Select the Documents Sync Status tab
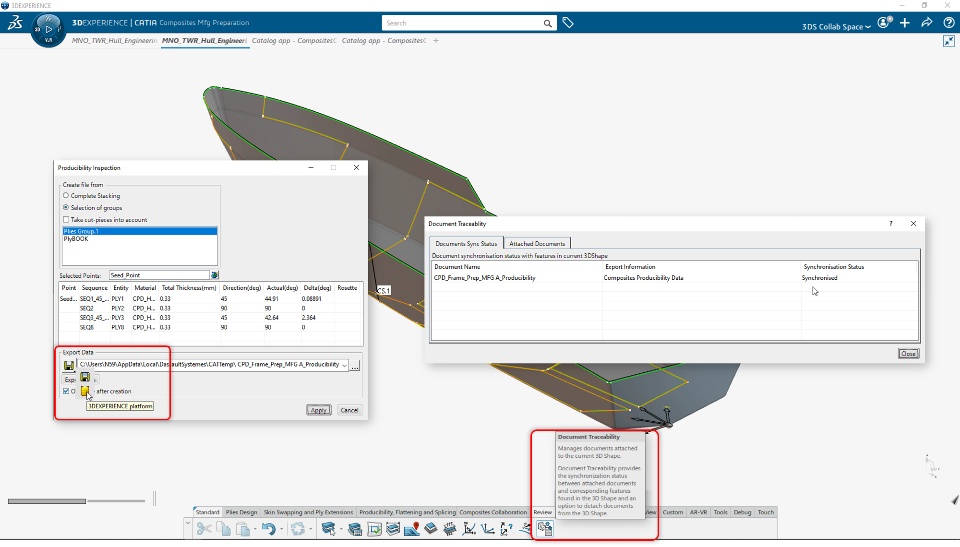The width and height of the screenshot is (960, 547). pos(466,244)
